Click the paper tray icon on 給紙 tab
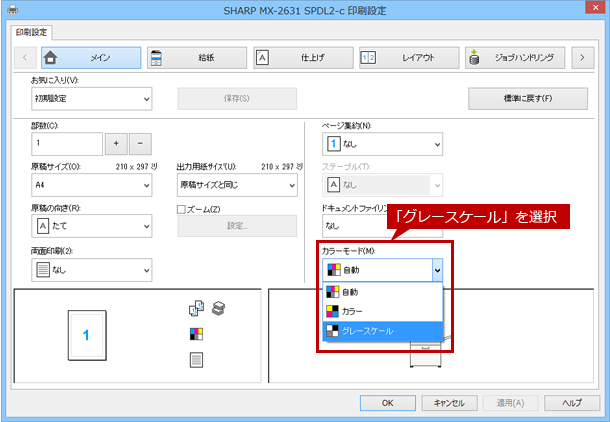 [x=156, y=58]
